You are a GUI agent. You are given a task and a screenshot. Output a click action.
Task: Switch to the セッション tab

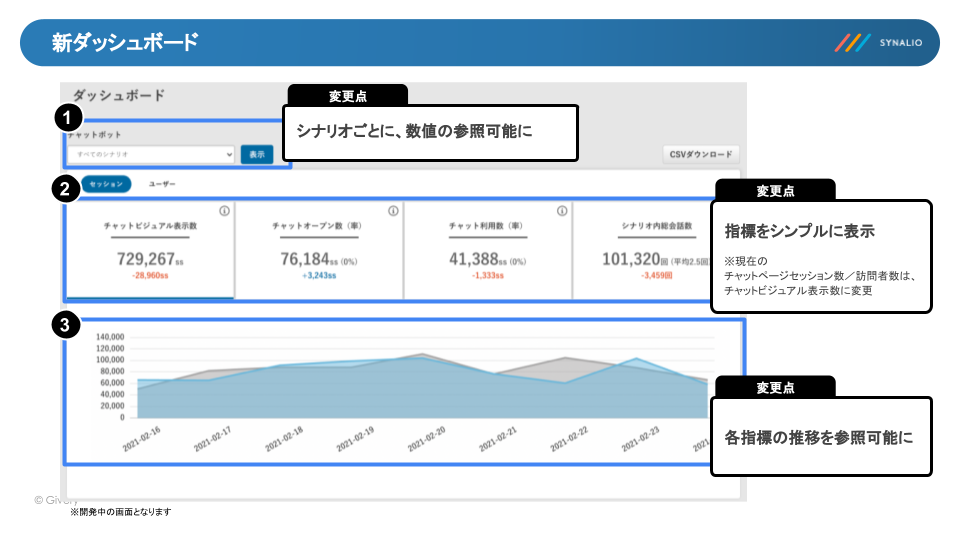[106, 184]
